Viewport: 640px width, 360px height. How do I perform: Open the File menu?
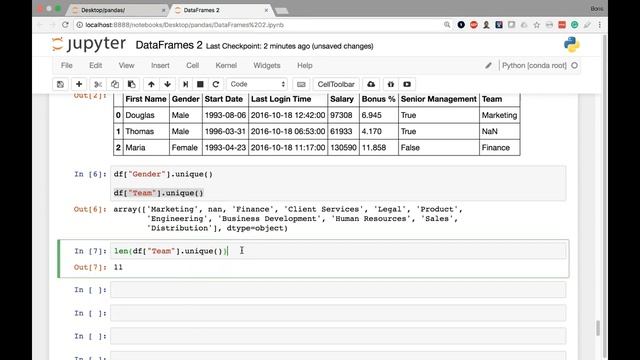point(67,65)
